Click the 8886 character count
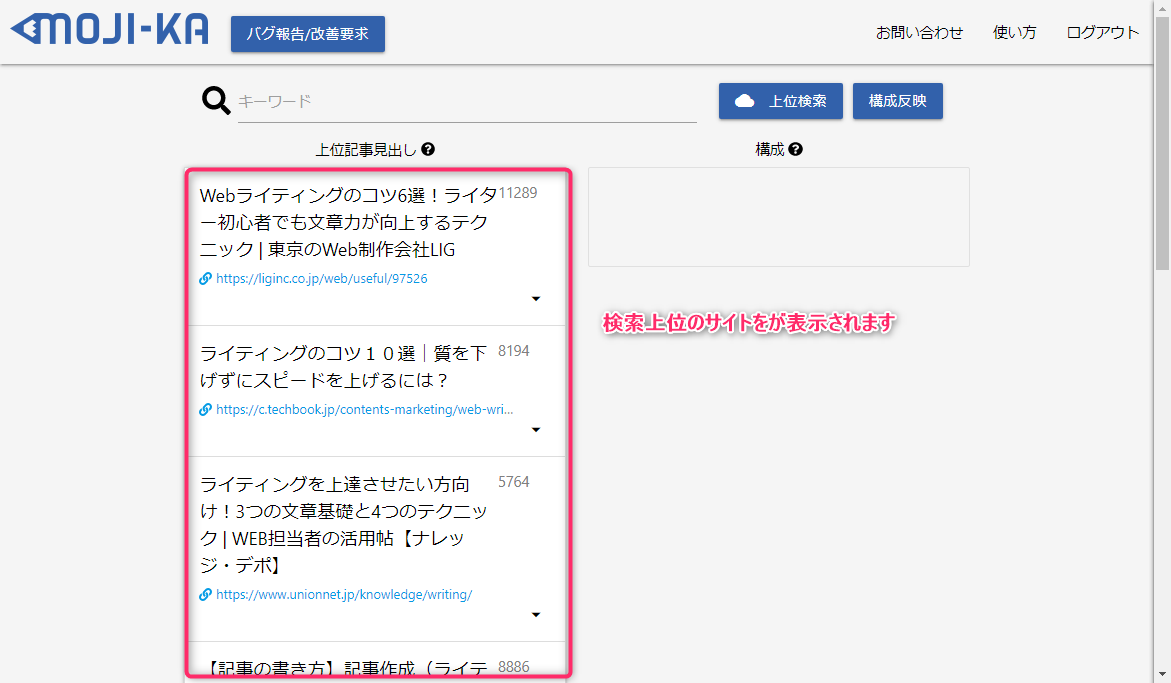The image size is (1171, 683). coord(514,667)
